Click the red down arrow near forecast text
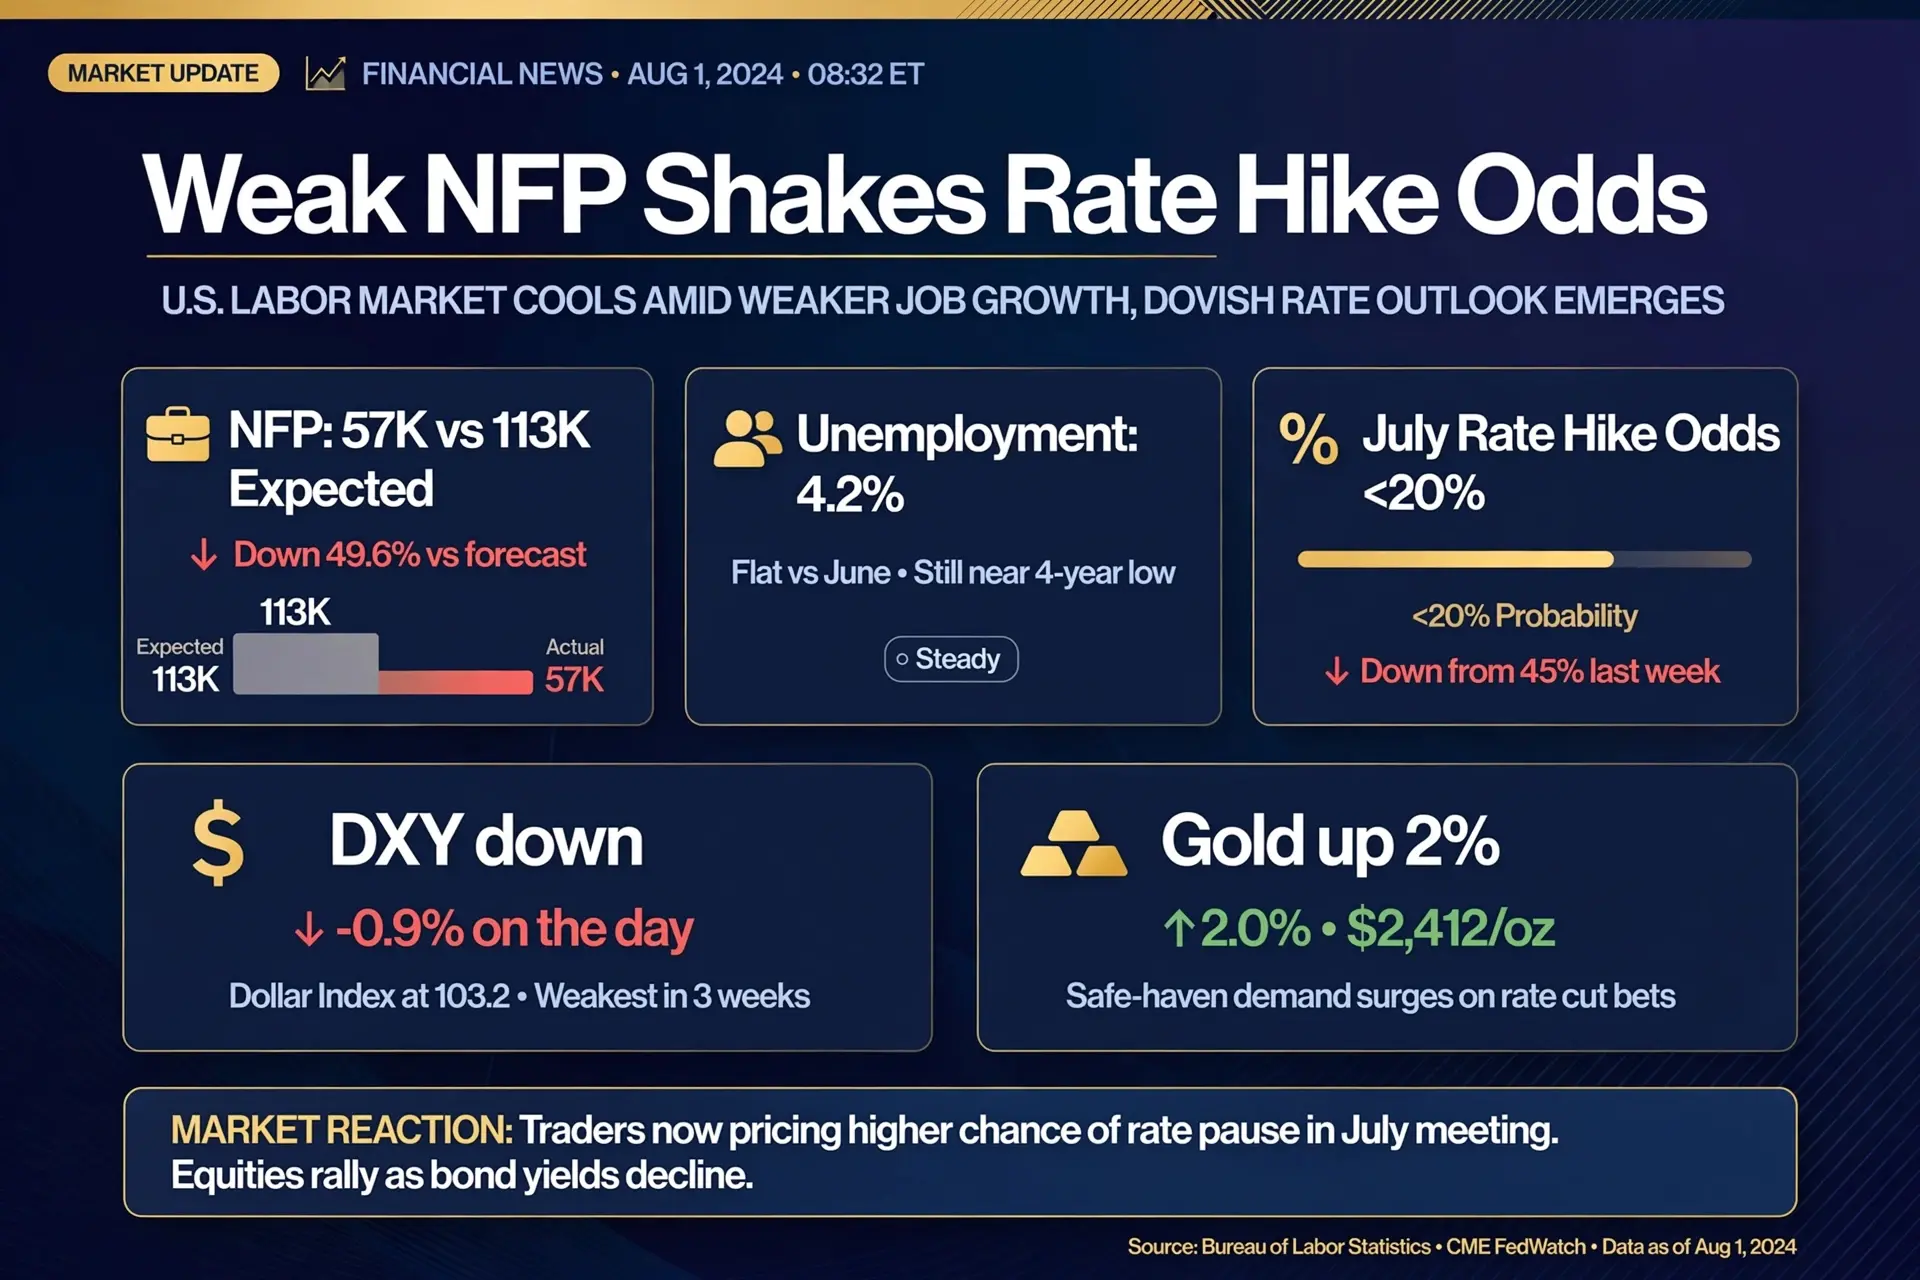Image resolution: width=1920 pixels, height=1280 pixels. (204, 554)
